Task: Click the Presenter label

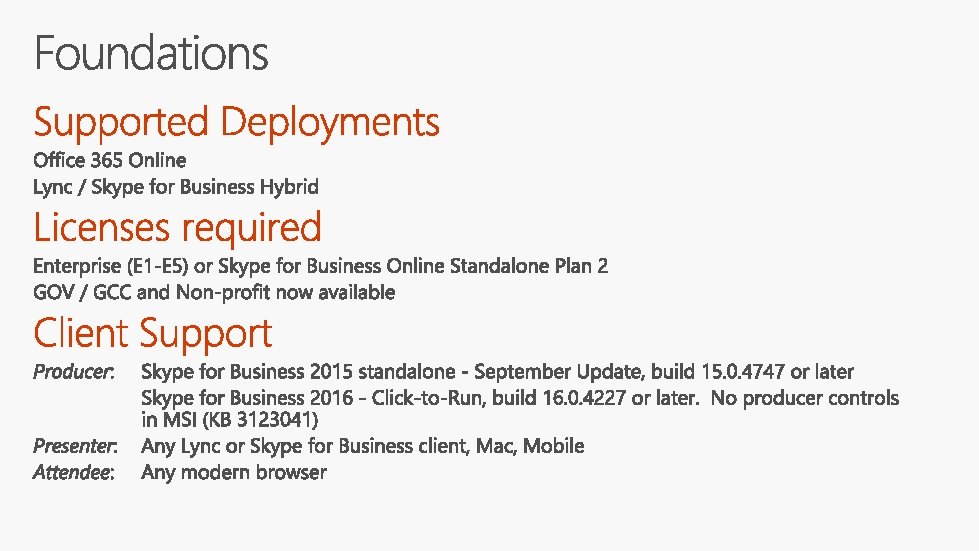Action: tap(75, 446)
